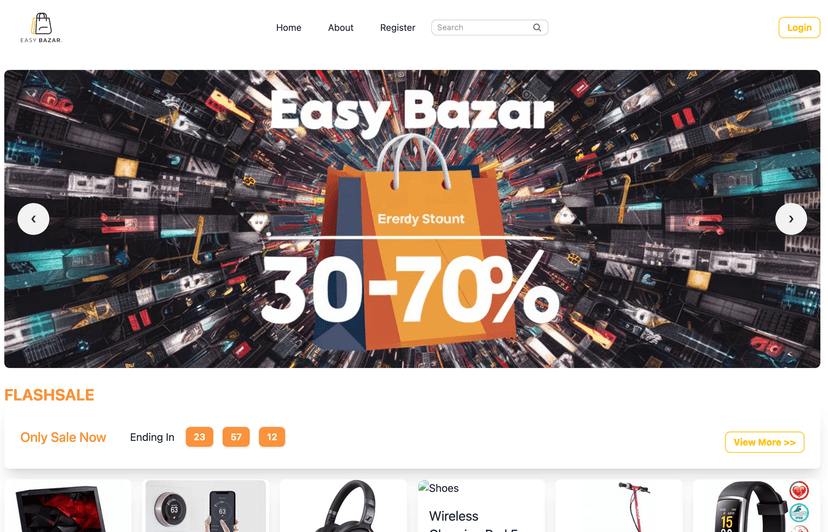This screenshot has height=532, width=828.
Task: Click the Wireless product title text
Action: pyautogui.click(x=454, y=516)
